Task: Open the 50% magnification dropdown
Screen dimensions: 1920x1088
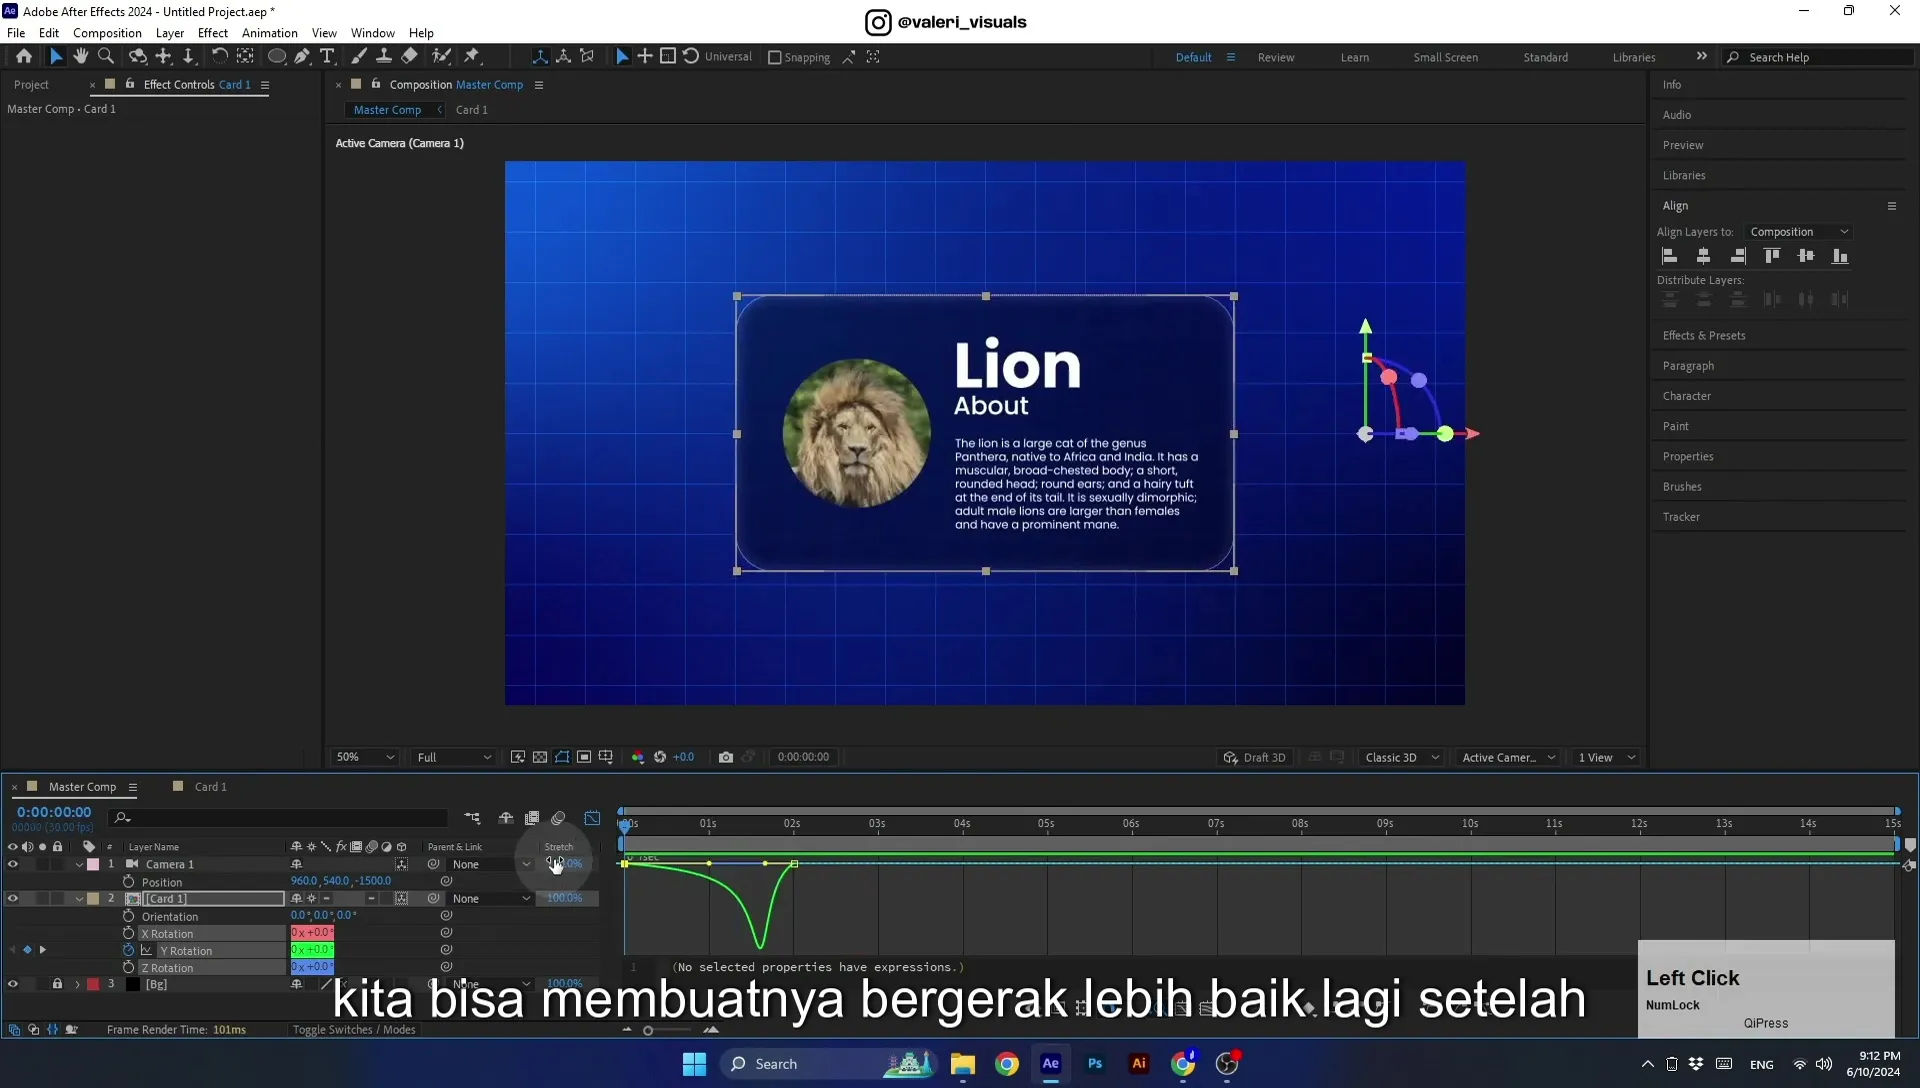Action: click(x=365, y=757)
